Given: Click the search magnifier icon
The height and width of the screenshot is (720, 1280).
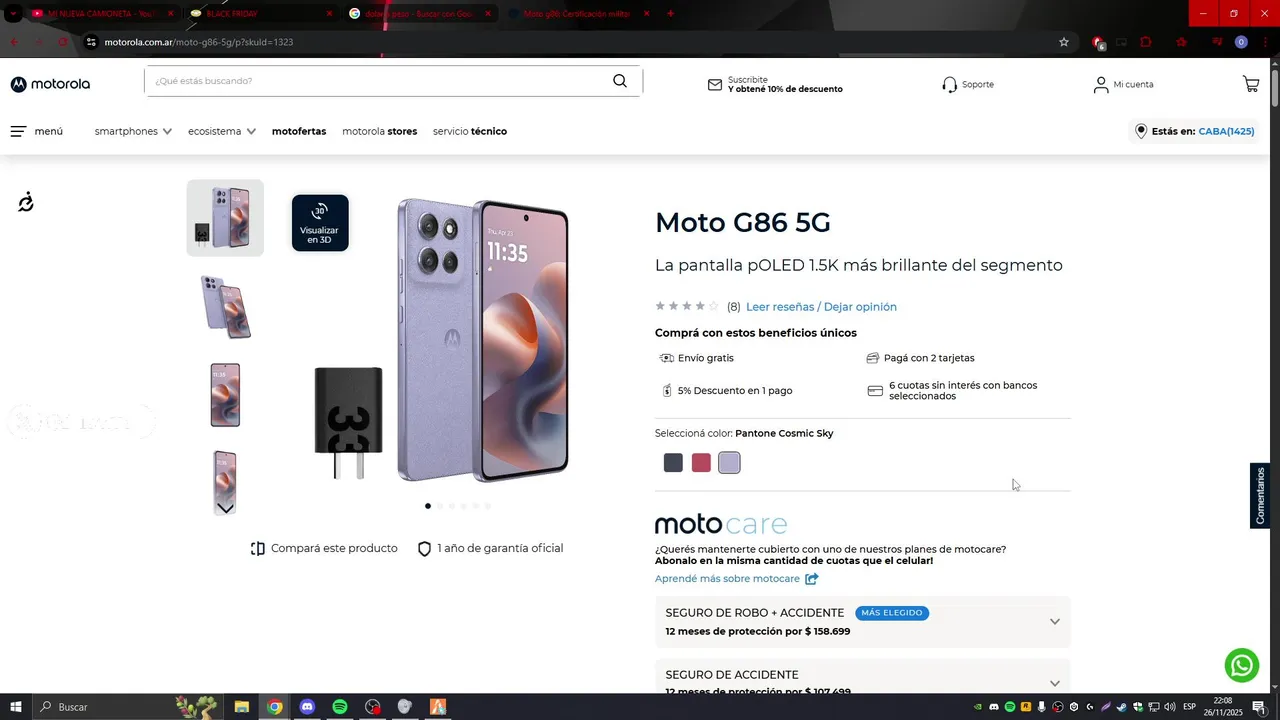Looking at the screenshot, I should point(620,81).
